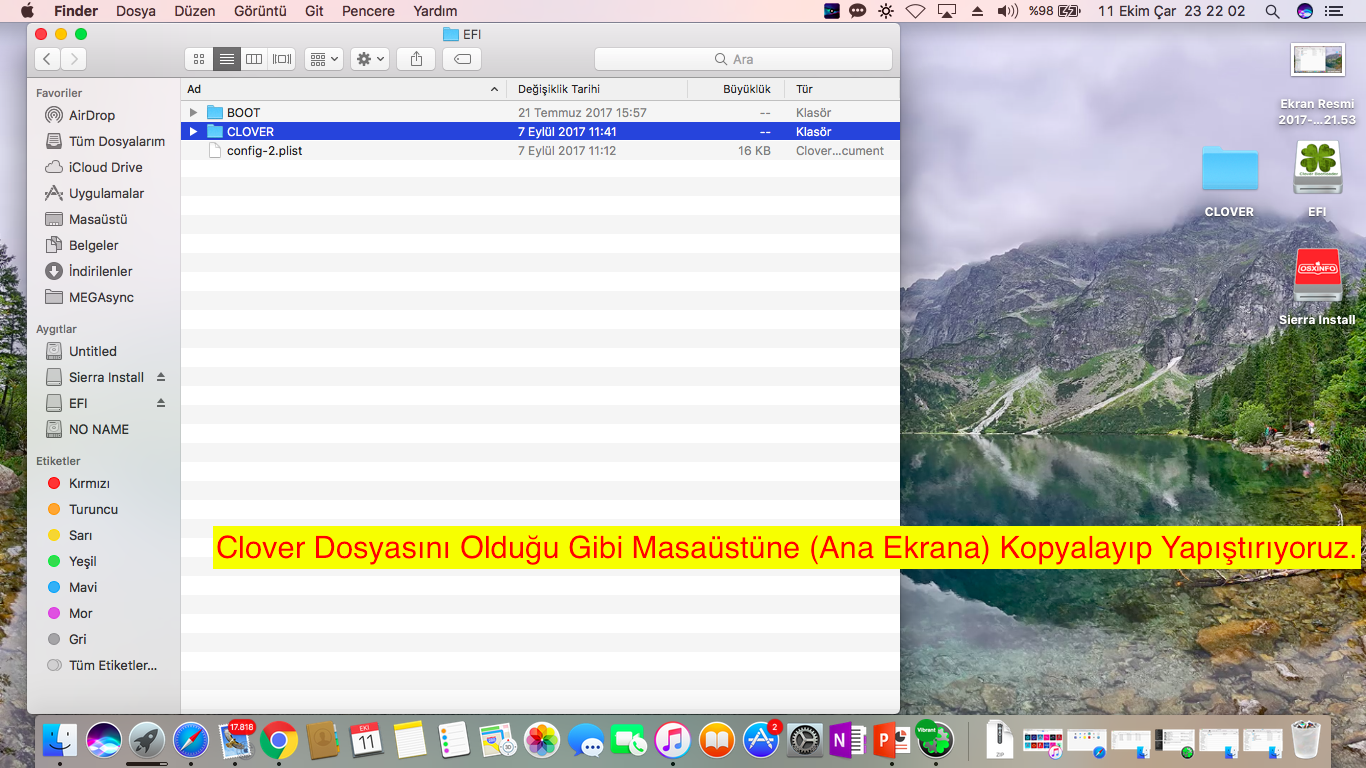Viewport: 1366px width, 768px height.
Task: Open AirDrop in the sidebar
Action: coord(91,115)
